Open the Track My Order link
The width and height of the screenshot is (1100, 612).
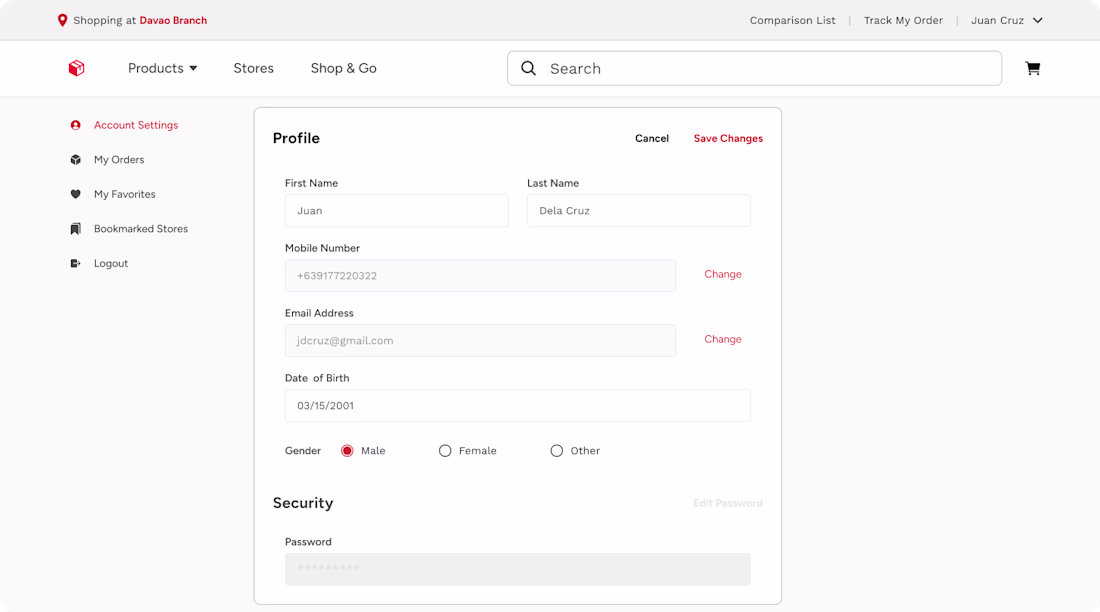click(x=904, y=20)
